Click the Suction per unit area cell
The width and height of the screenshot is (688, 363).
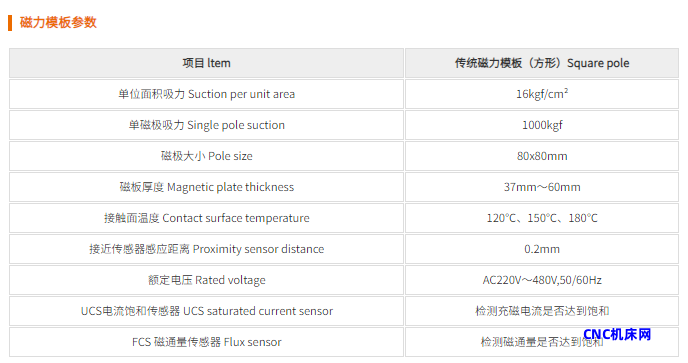206,94
